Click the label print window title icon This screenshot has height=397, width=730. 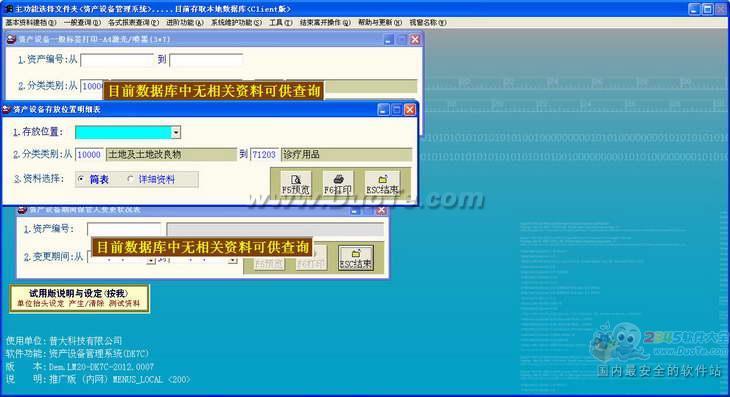[11, 40]
